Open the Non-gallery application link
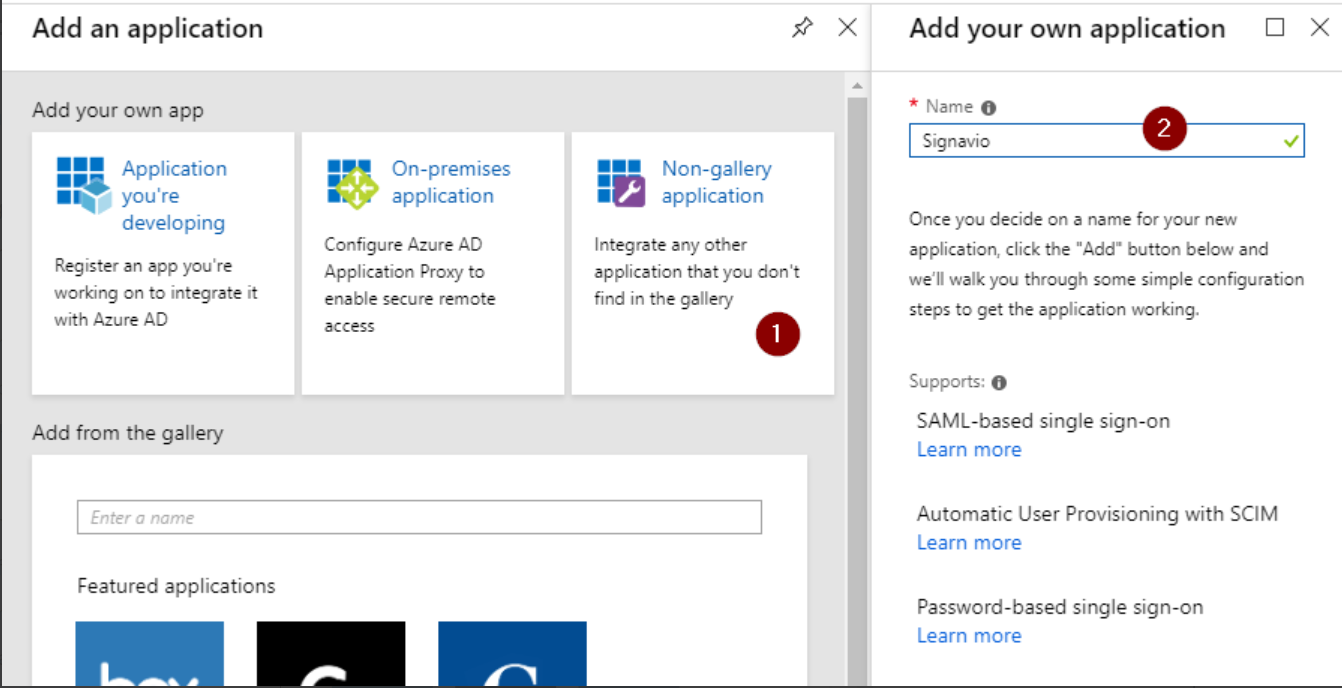This screenshot has width=1342, height=688. (x=716, y=182)
